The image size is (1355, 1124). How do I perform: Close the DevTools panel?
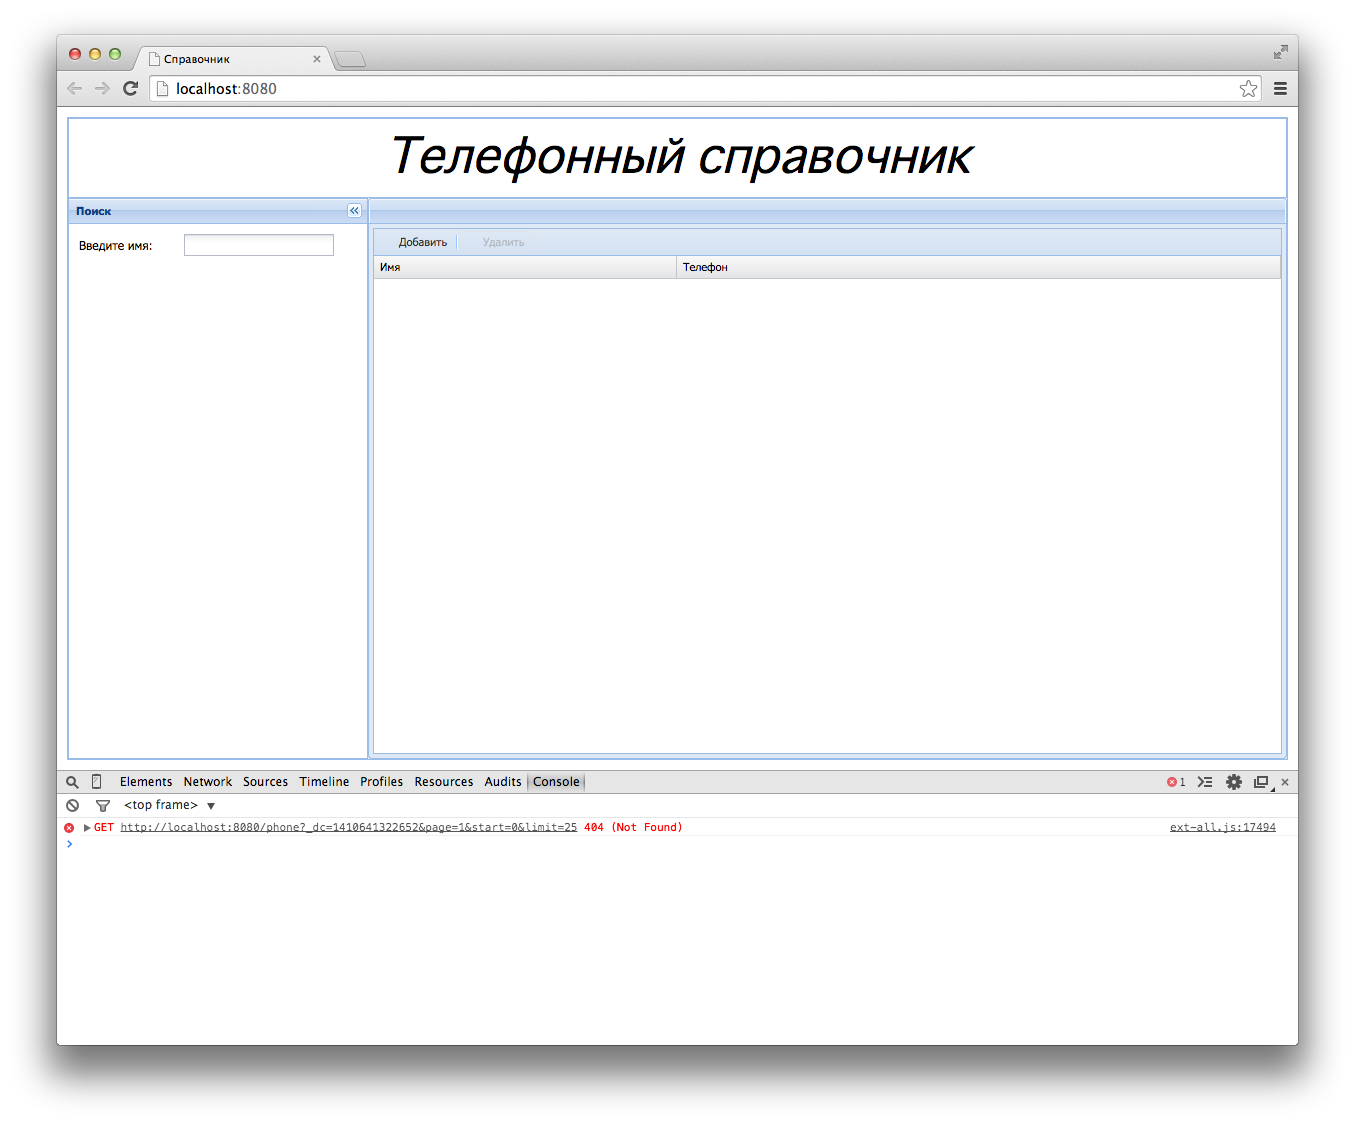click(1285, 782)
